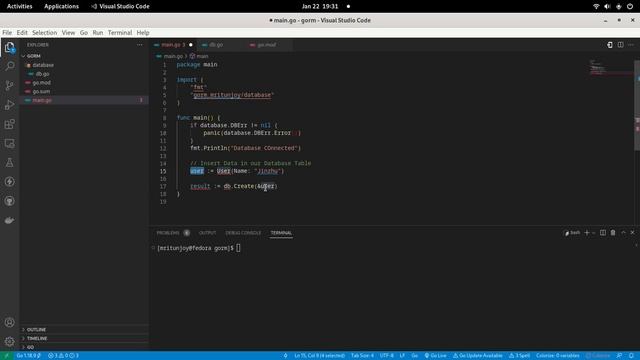640x360 pixels.
Task: Maximize the panel with up chevron
Action: tap(623, 233)
